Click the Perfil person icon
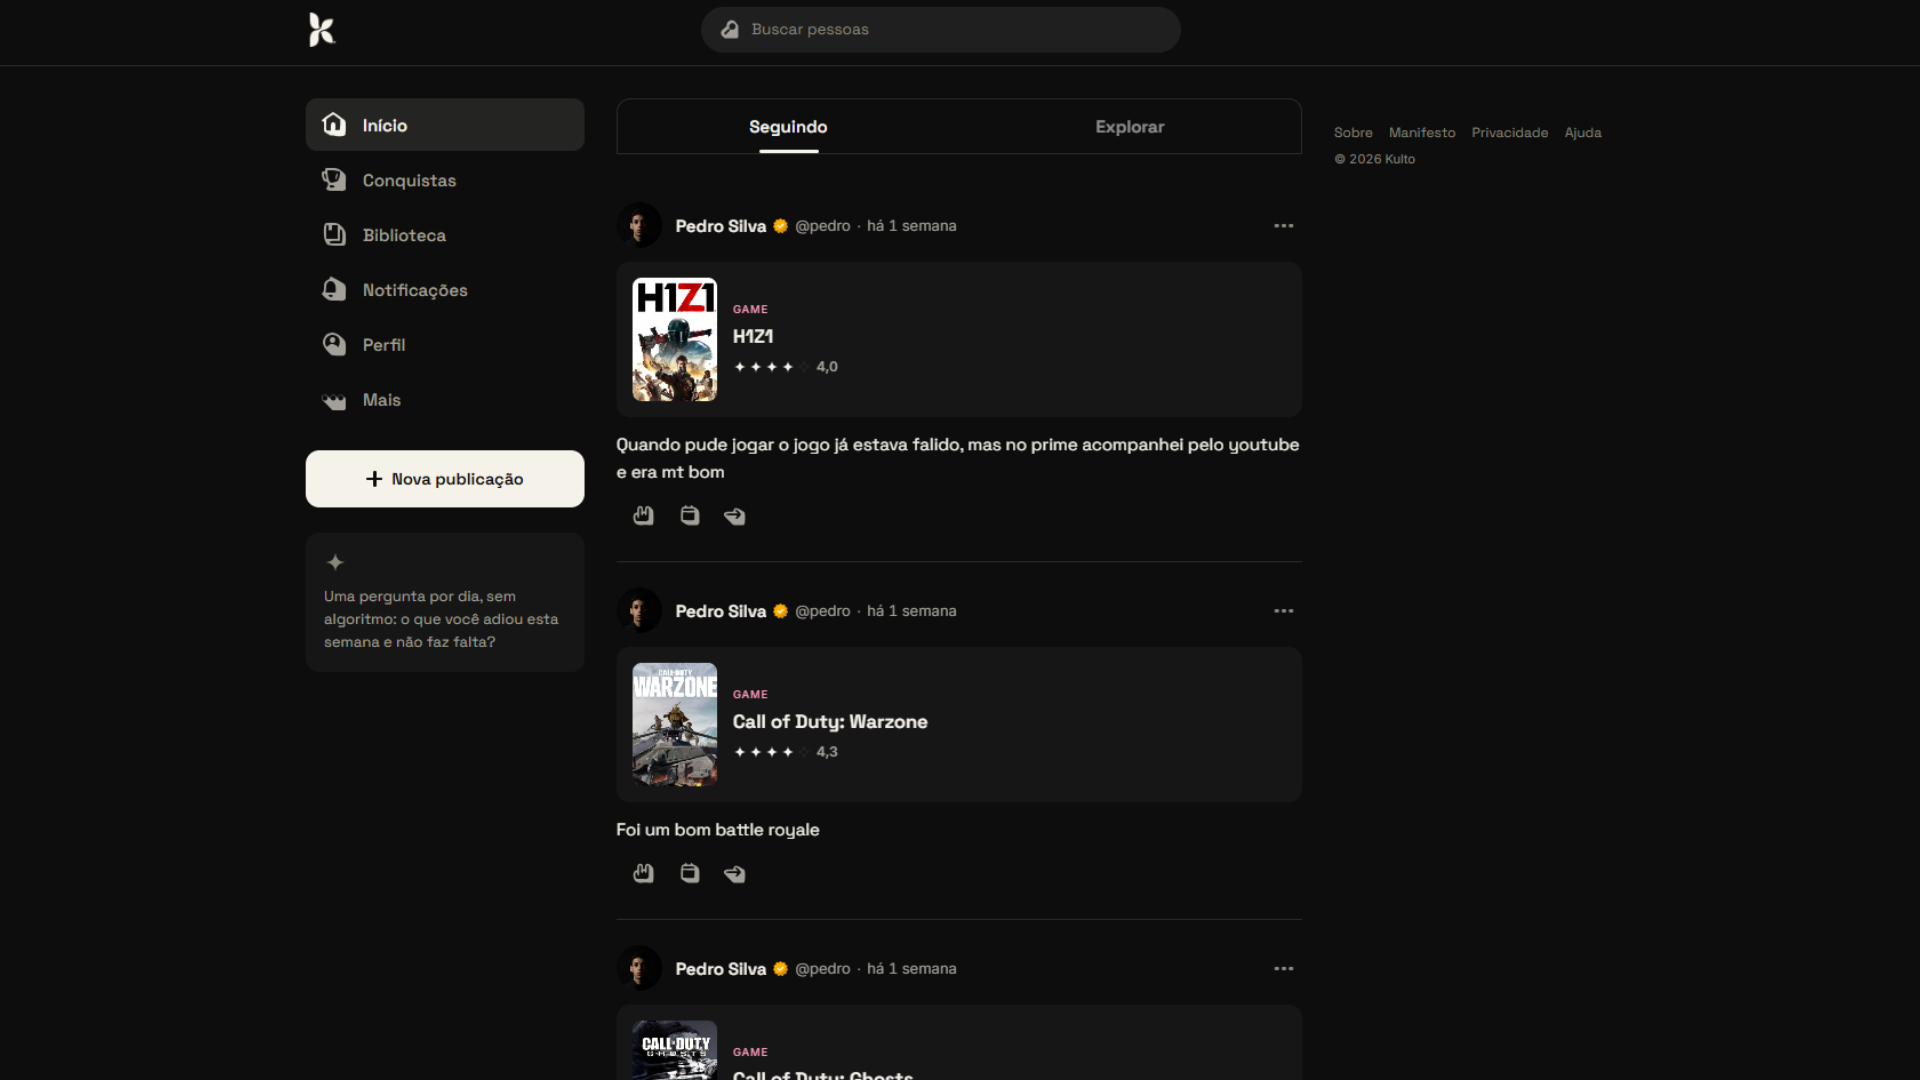The width and height of the screenshot is (1920, 1080). pyautogui.click(x=334, y=344)
